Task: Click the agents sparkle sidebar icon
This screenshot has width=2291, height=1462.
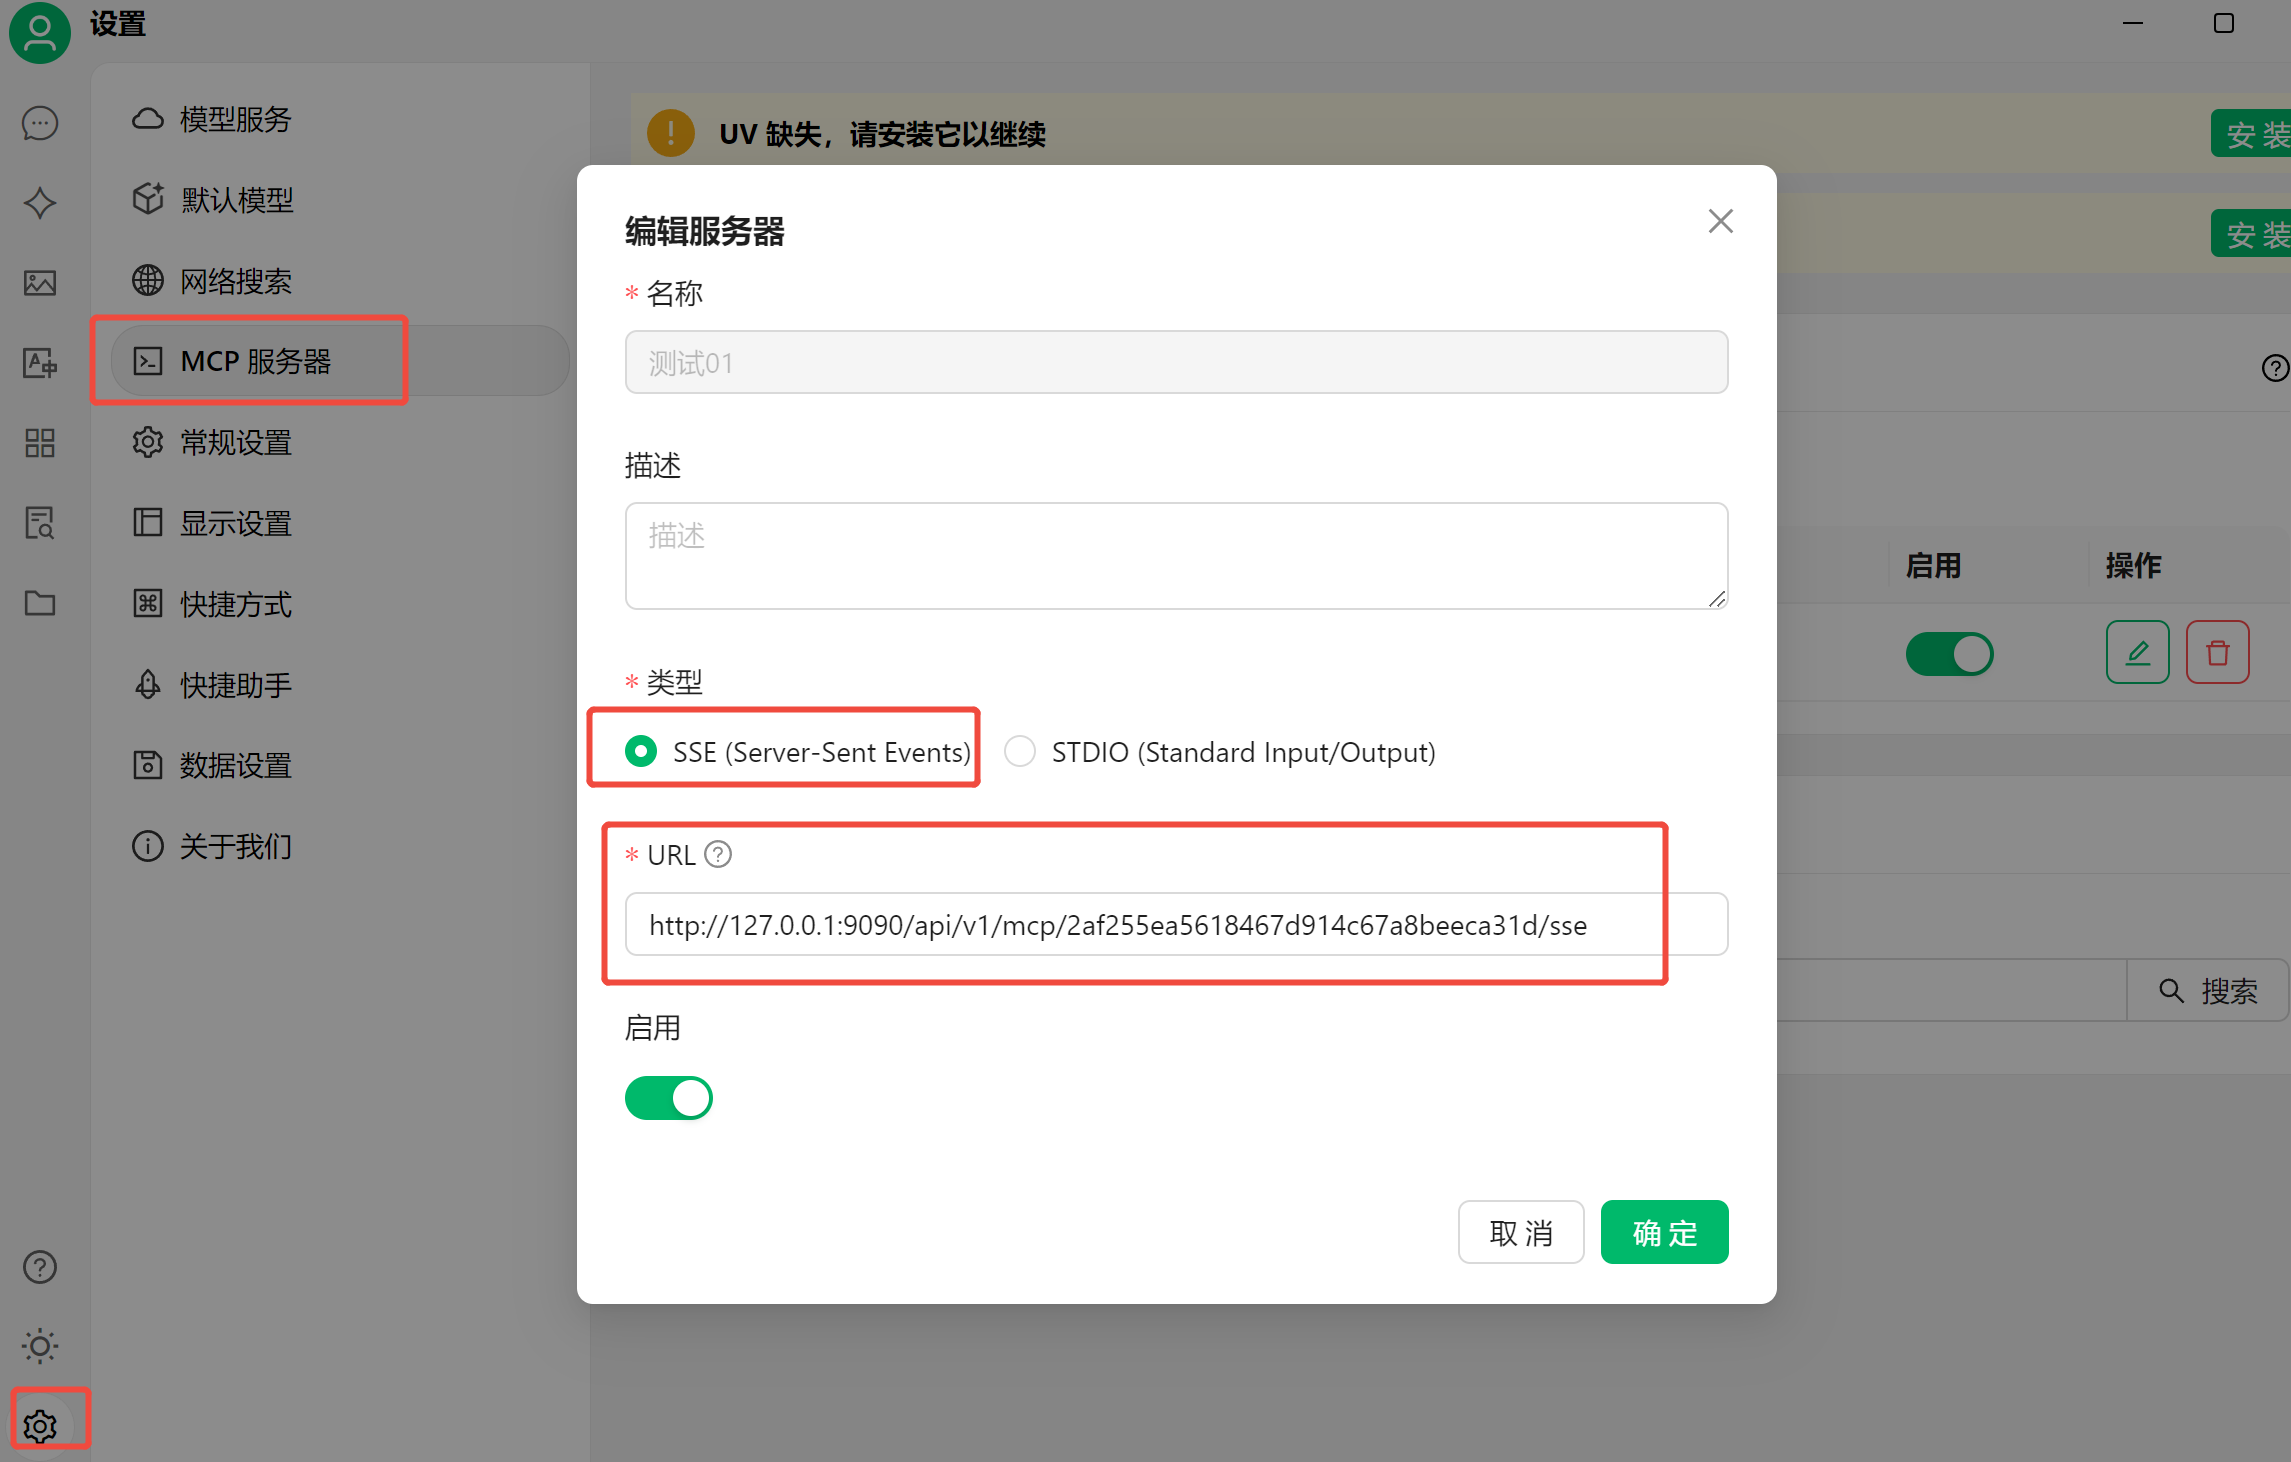Action: 40,203
